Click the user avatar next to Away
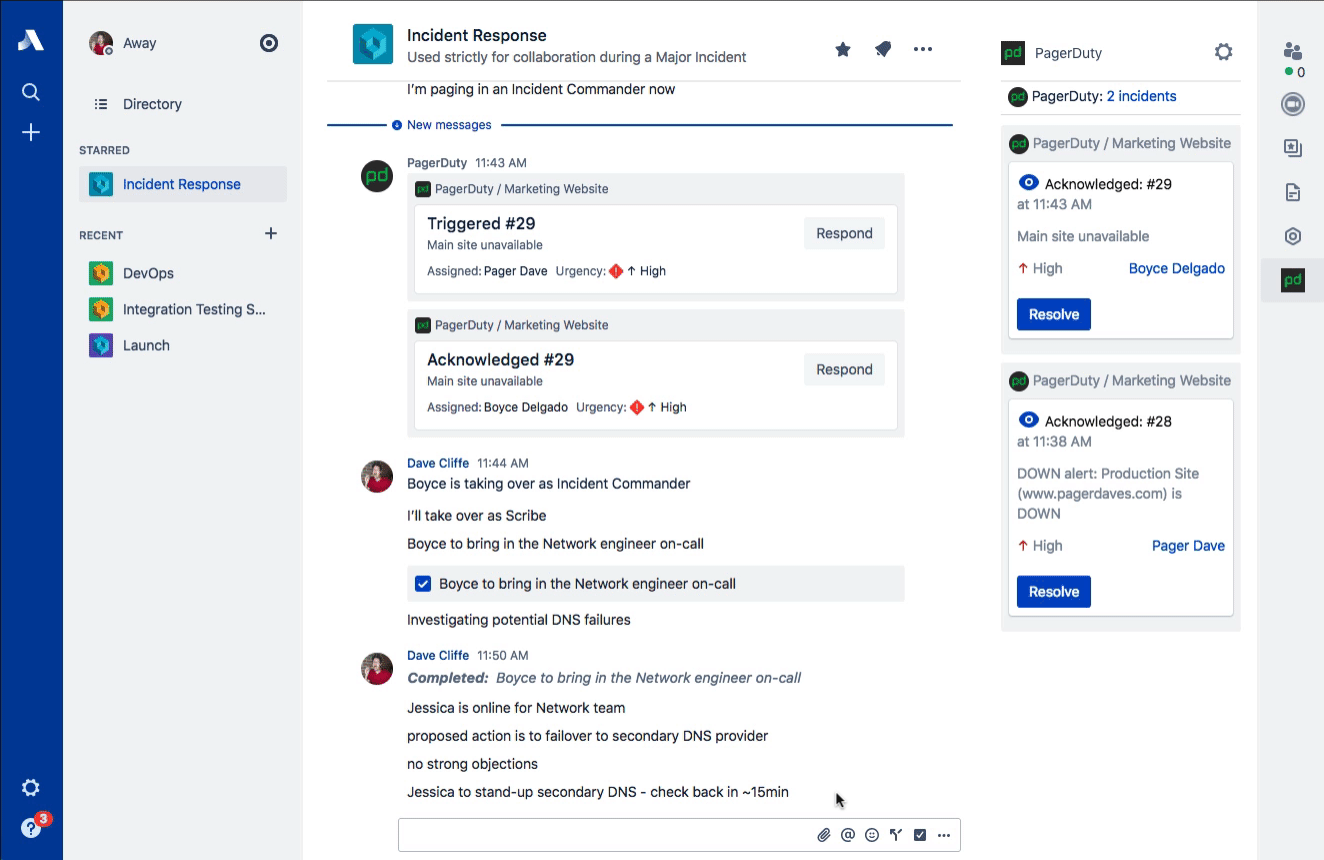 (x=101, y=43)
